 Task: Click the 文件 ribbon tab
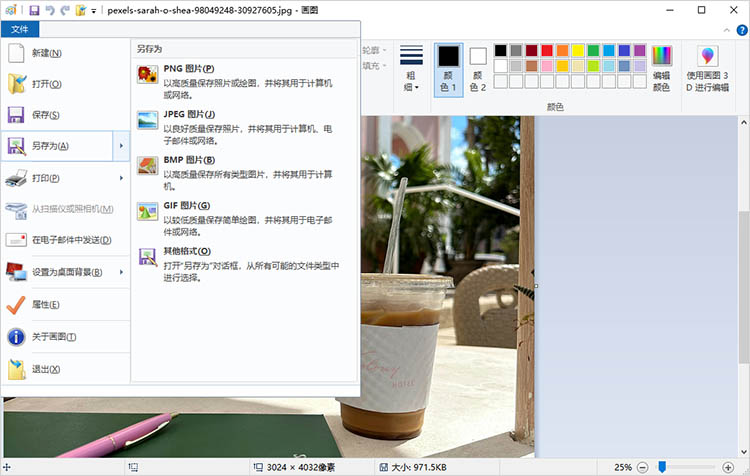tap(20, 29)
